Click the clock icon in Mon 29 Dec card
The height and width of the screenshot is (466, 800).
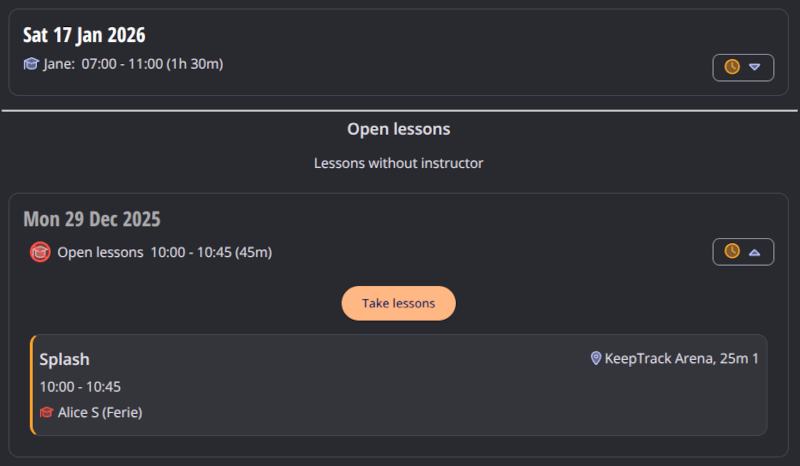732,251
